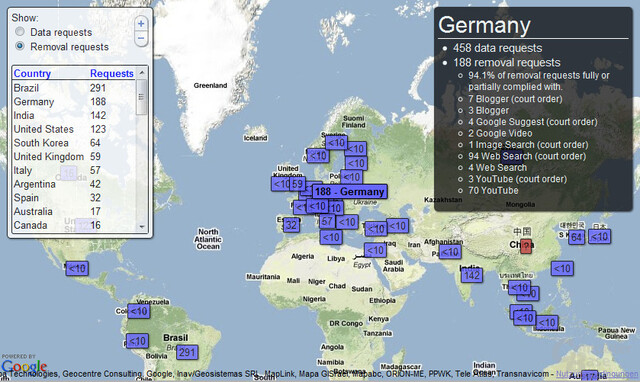Click the <10 marker over Finland
Screen dimensions: 640x382
(x=355, y=149)
